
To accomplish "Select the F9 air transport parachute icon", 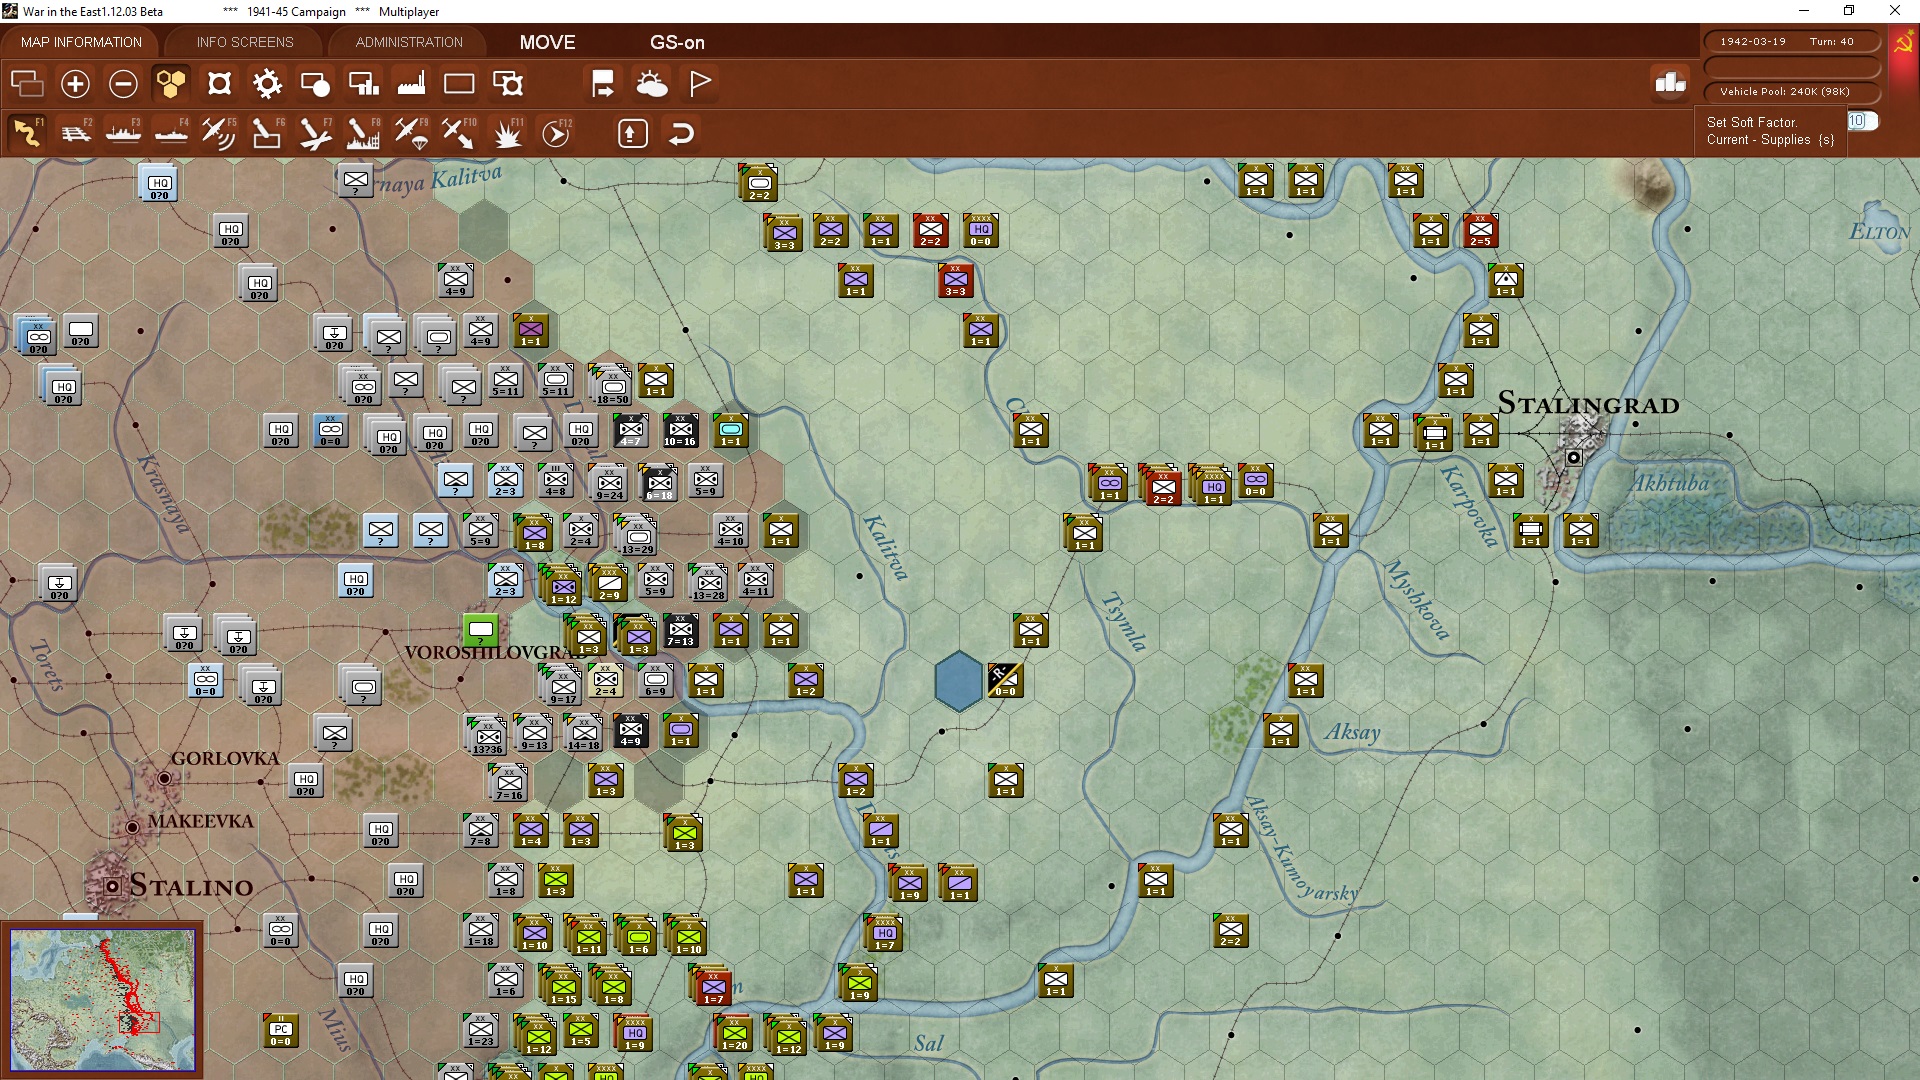I will [x=411, y=133].
